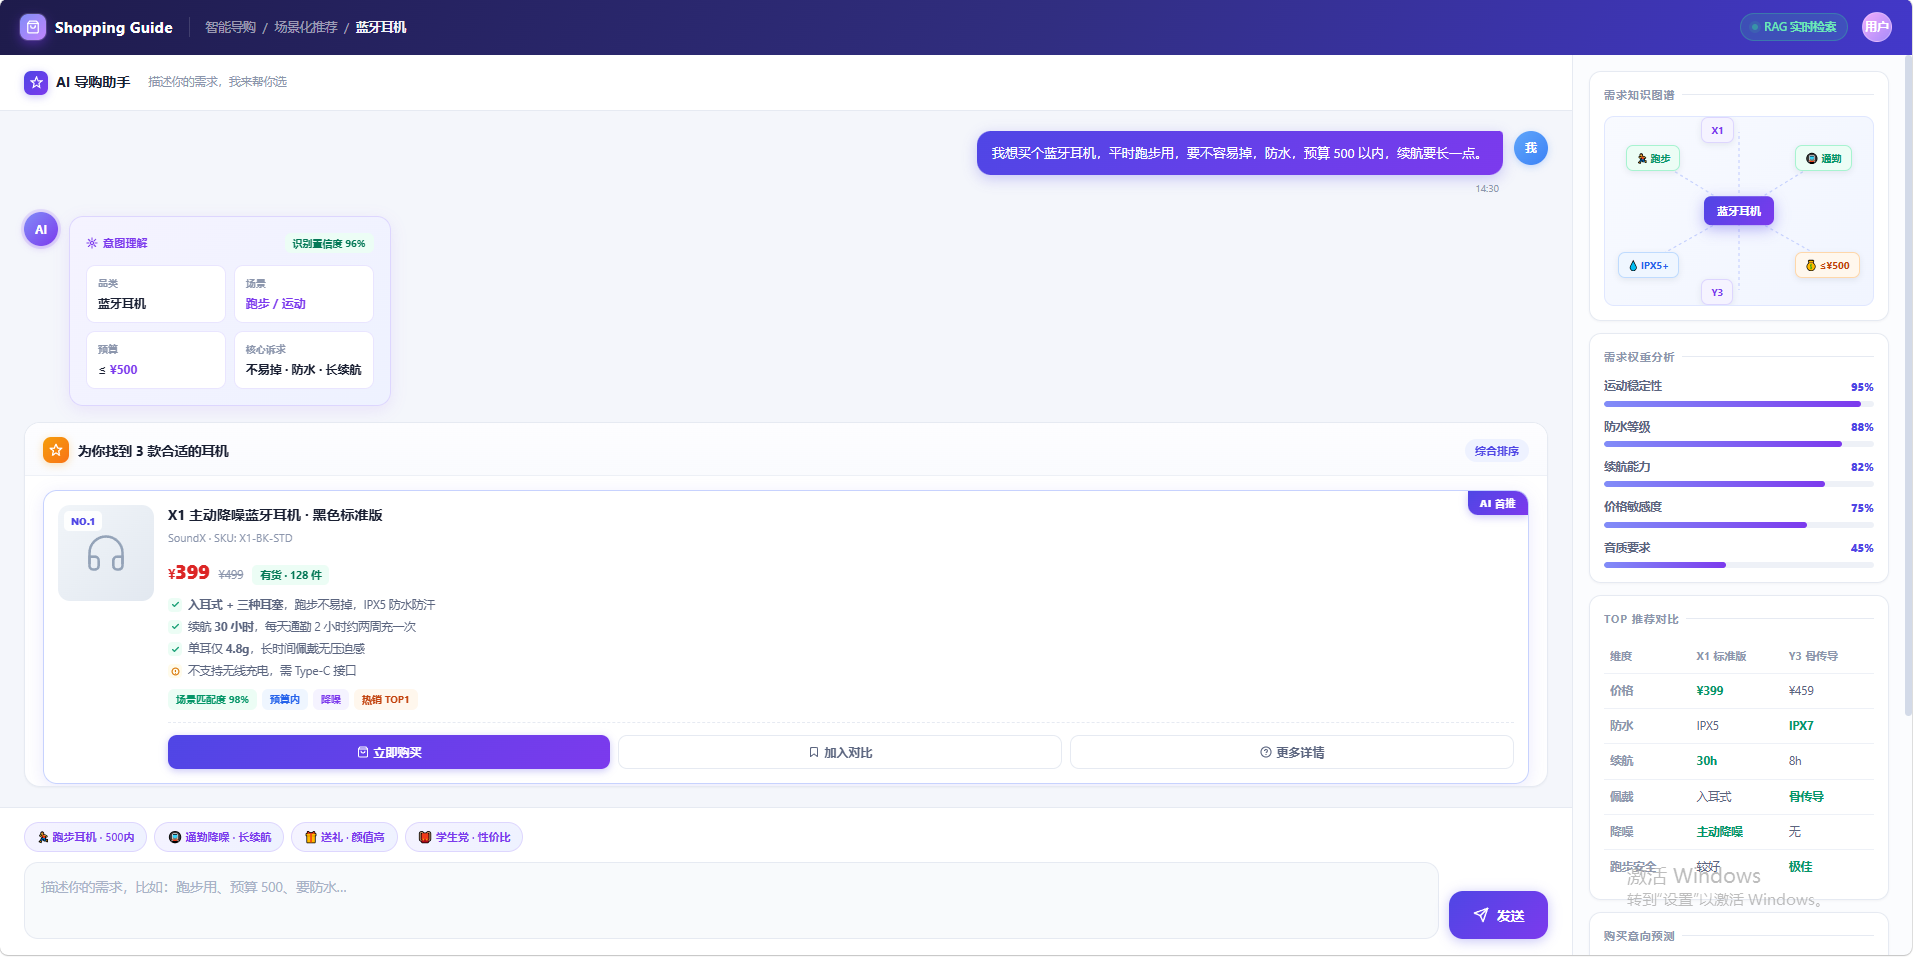
Task: Select the 通勤降噪 · 长续航 quick prompt
Action: [219, 837]
